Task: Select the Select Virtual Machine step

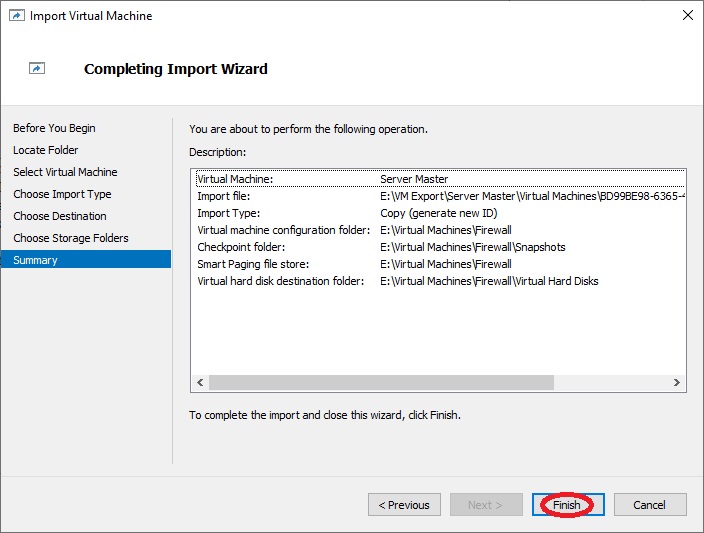Action: (x=65, y=172)
